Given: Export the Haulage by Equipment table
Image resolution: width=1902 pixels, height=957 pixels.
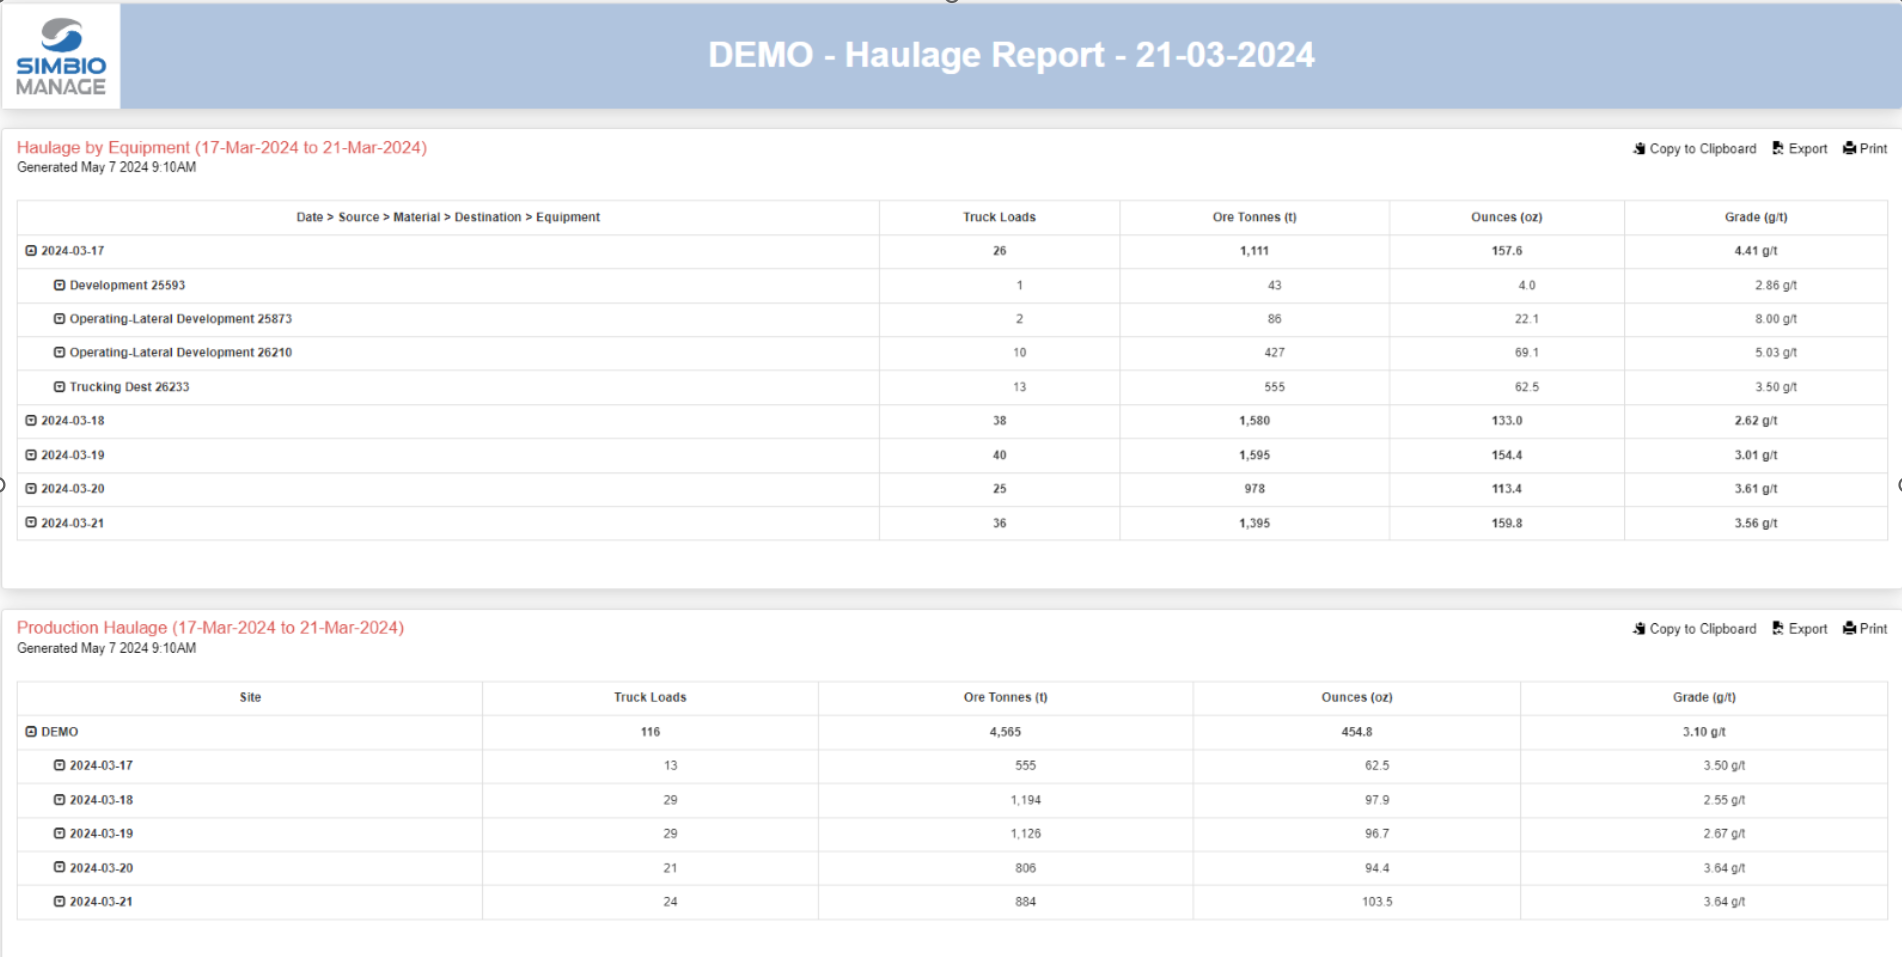Looking at the screenshot, I should (x=1799, y=149).
